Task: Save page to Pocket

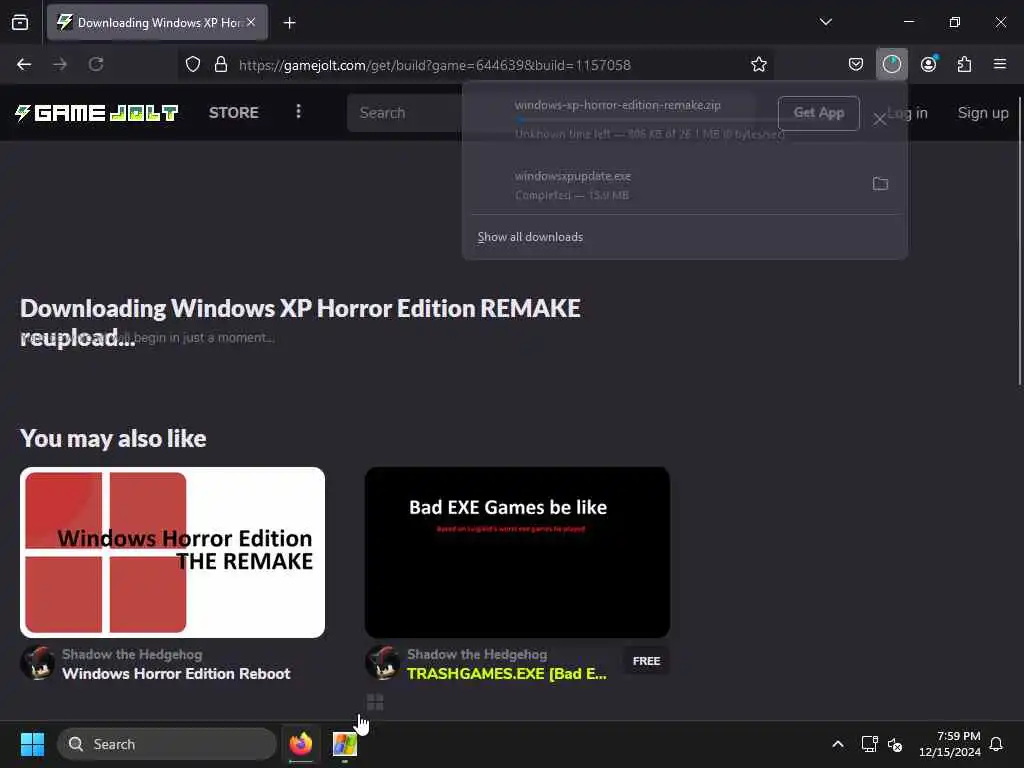Action: point(856,64)
